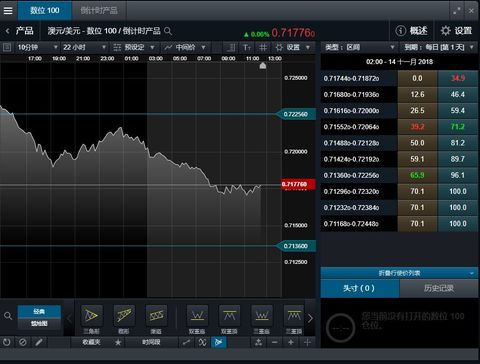Select the 三重顶 triple top pattern

pos(294,316)
